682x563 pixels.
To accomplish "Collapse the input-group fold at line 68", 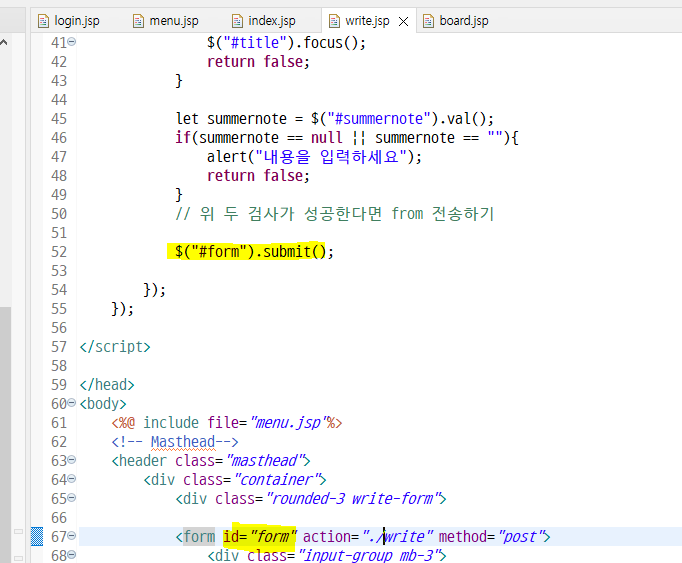I will tap(72, 554).
